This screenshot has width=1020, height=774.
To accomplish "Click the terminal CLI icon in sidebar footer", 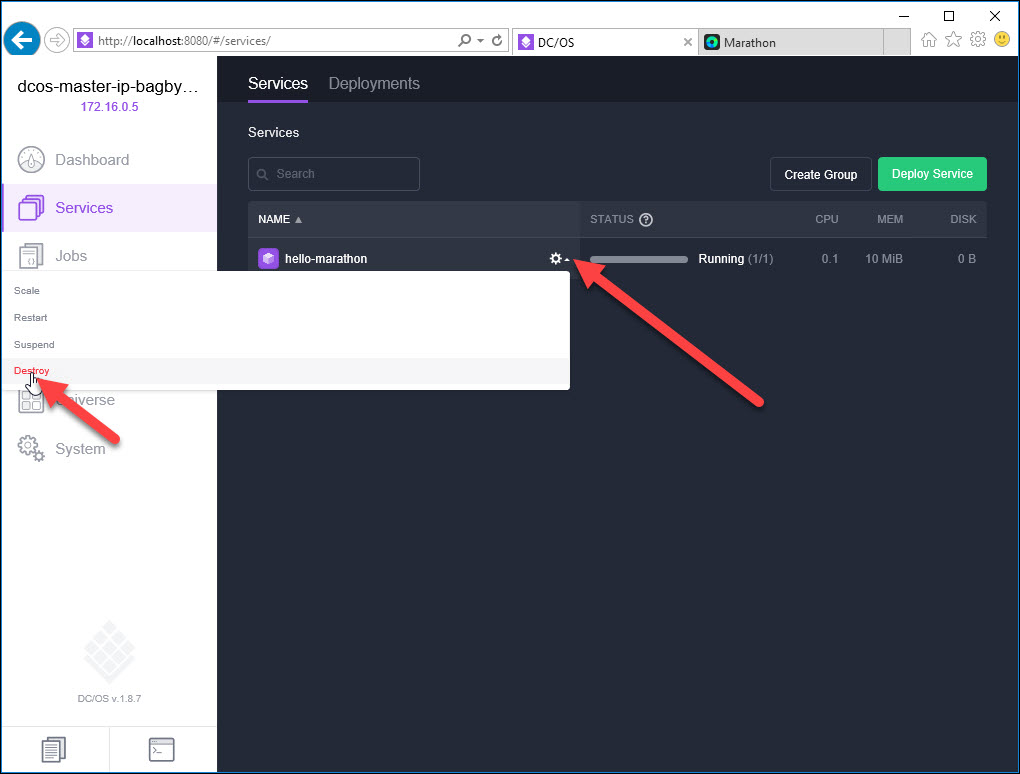I will pos(161,749).
